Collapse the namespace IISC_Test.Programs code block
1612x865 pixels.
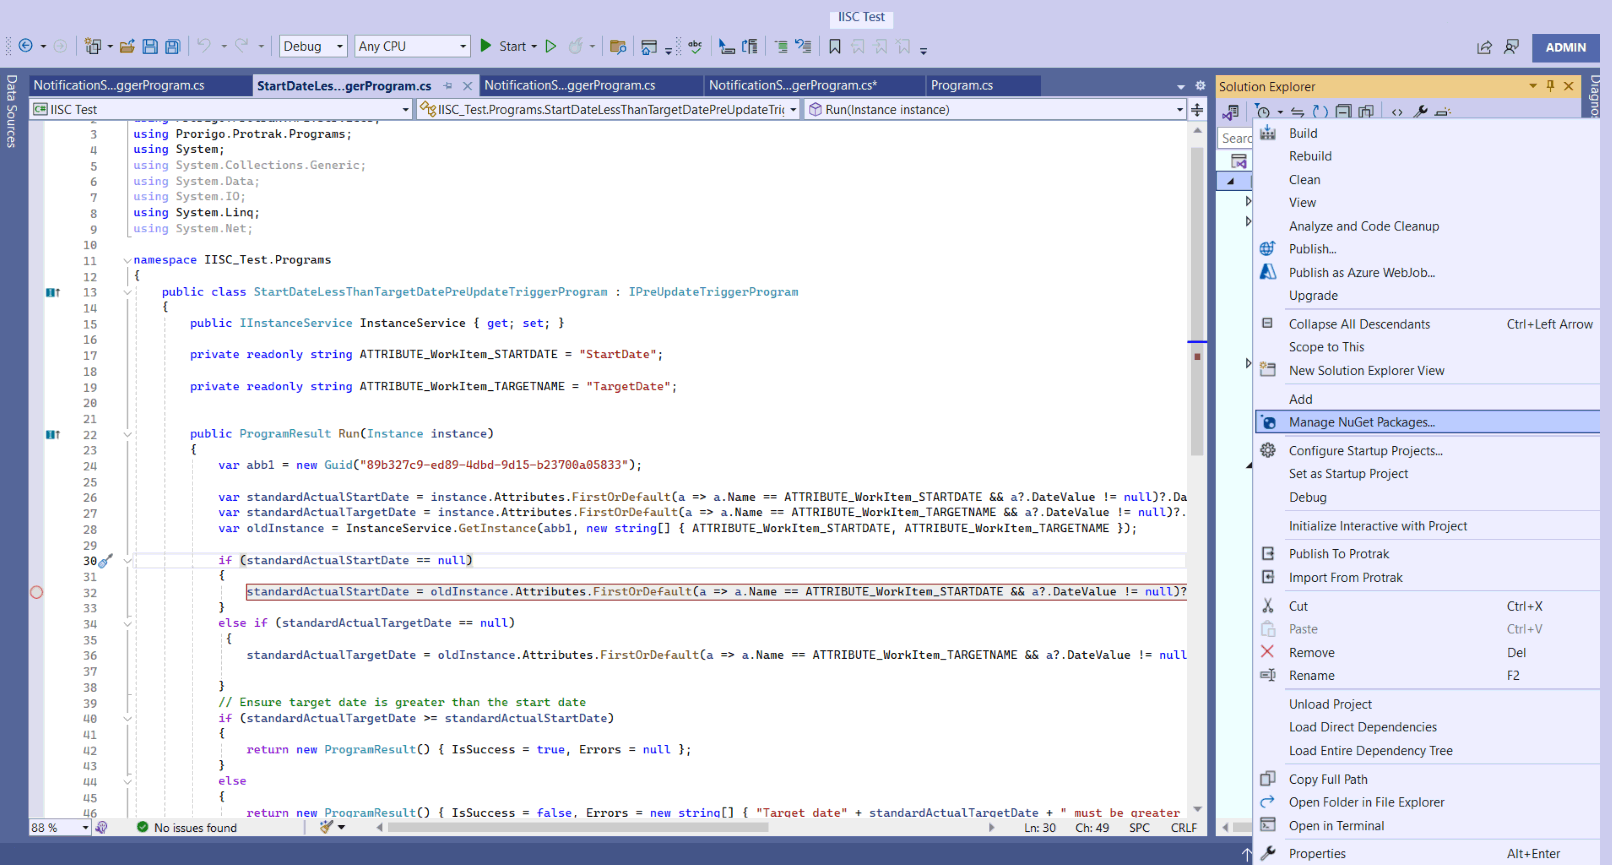pyautogui.click(x=127, y=260)
